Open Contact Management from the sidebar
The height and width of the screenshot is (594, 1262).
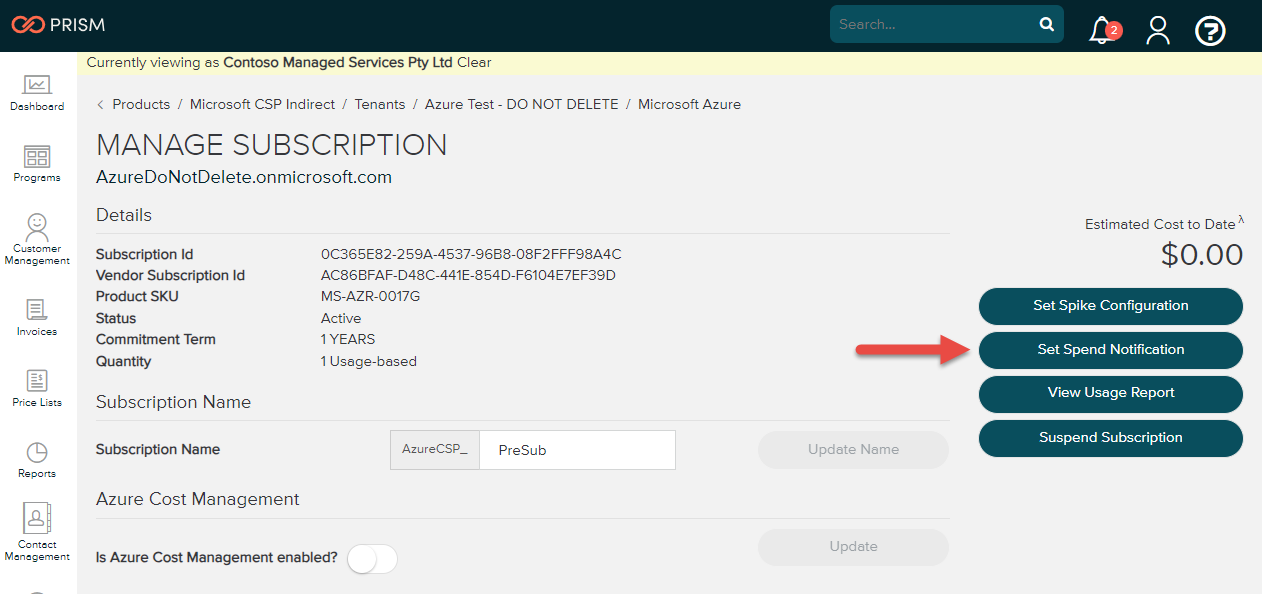pyautogui.click(x=37, y=527)
